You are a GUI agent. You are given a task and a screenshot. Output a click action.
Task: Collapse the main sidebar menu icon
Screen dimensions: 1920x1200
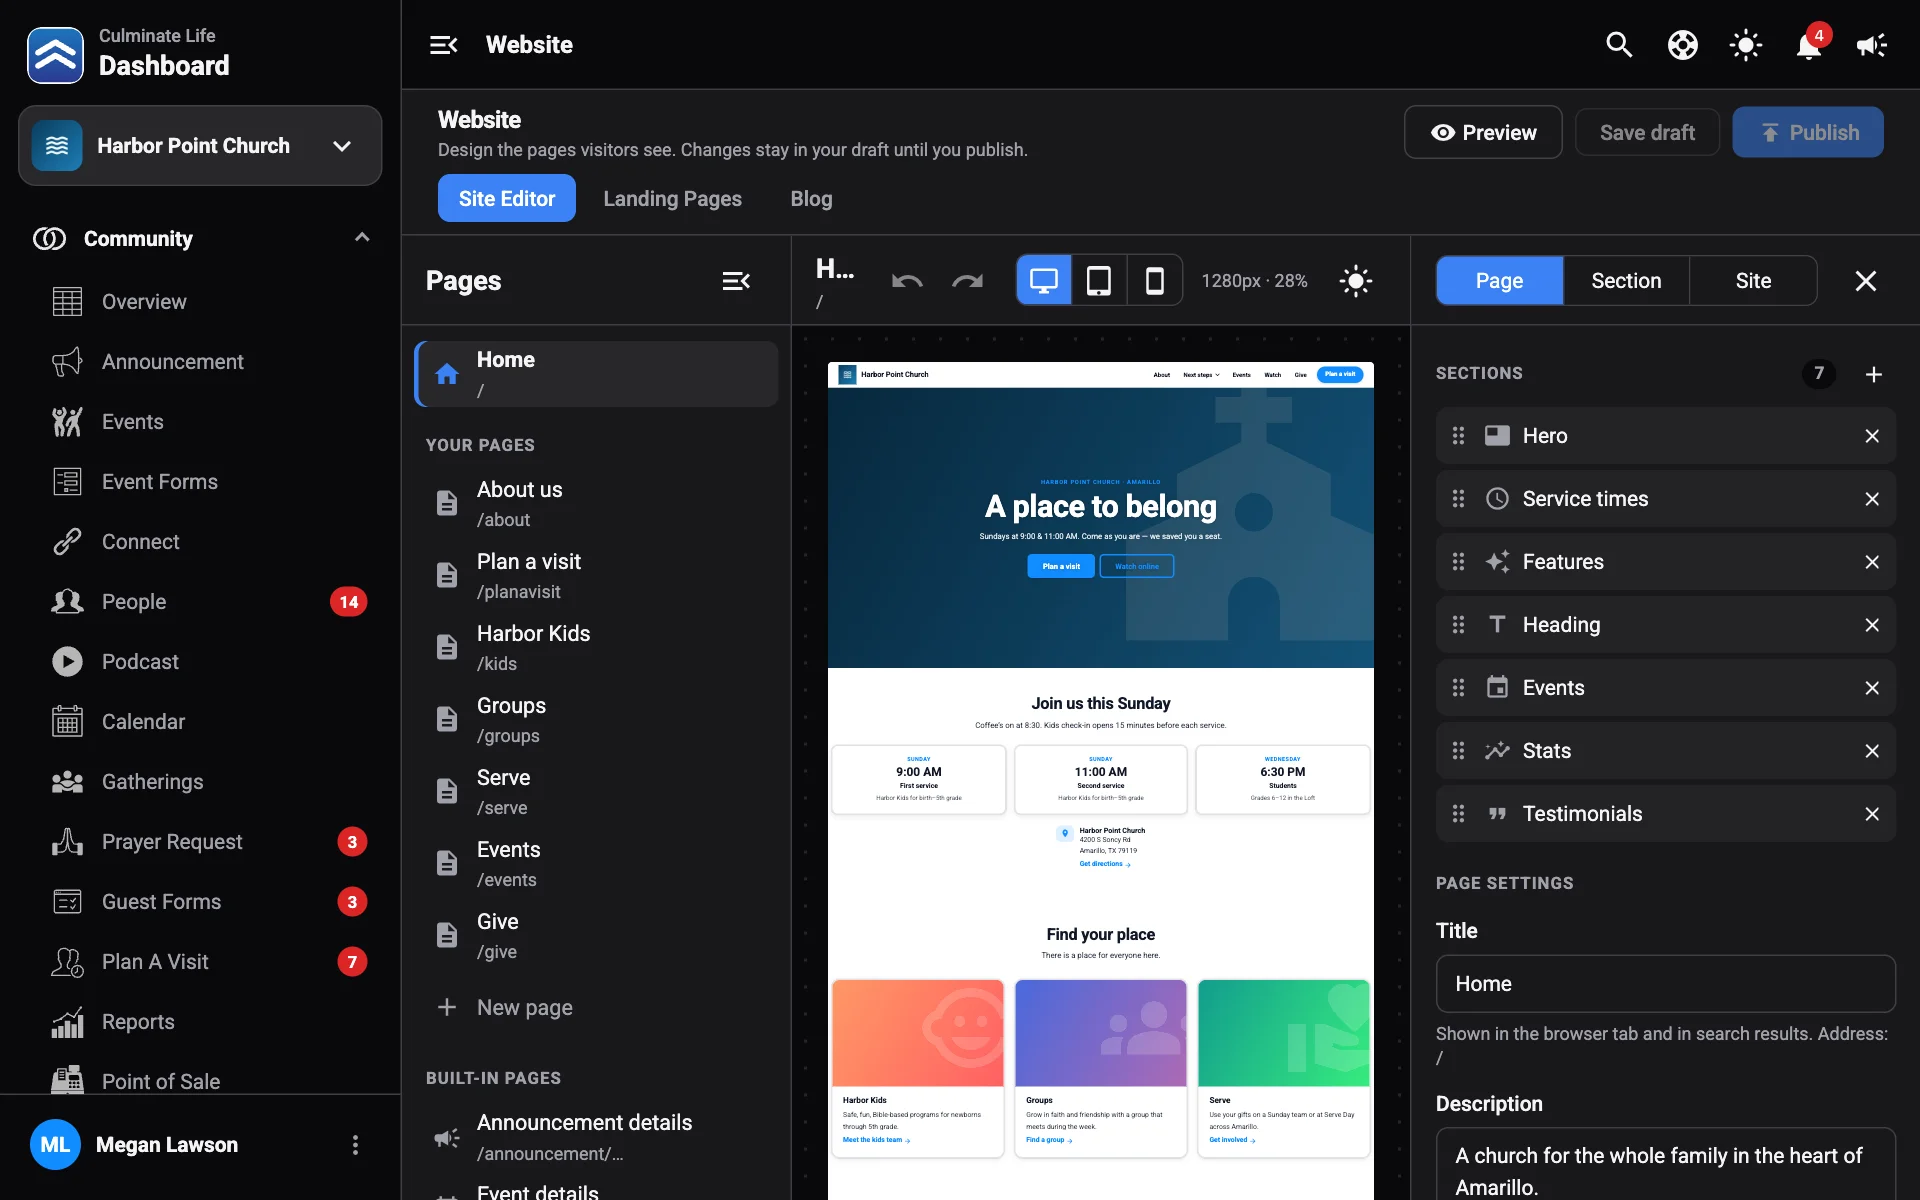(x=444, y=45)
